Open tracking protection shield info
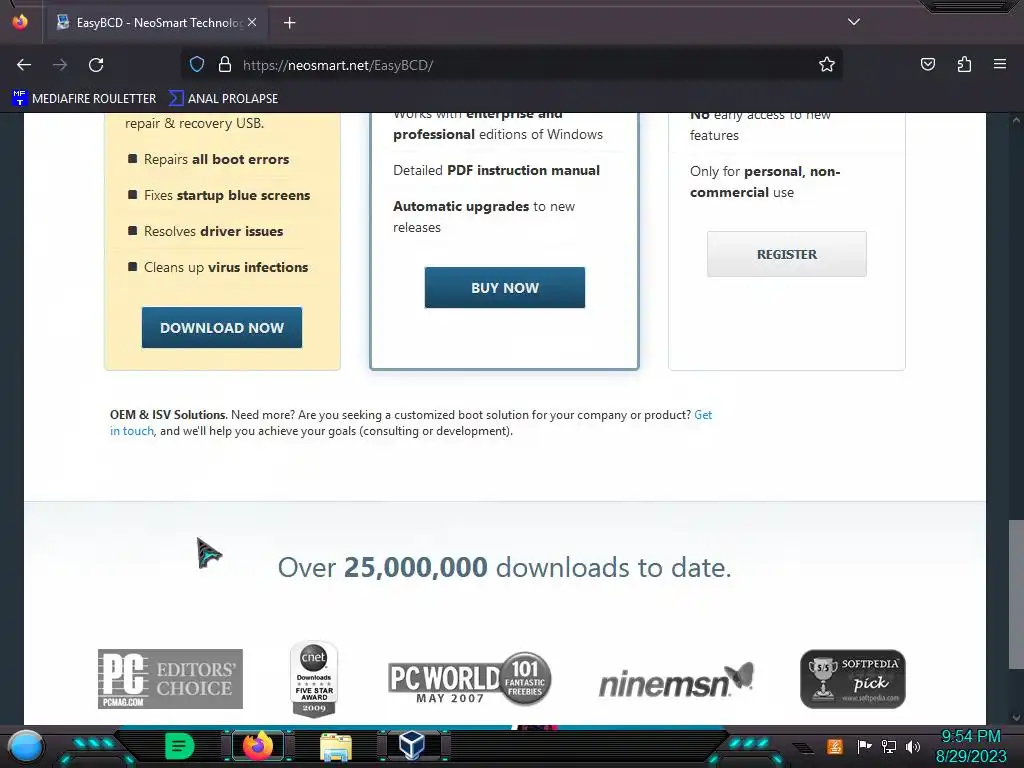Viewport: 1024px width, 768px height. click(x=197, y=65)
